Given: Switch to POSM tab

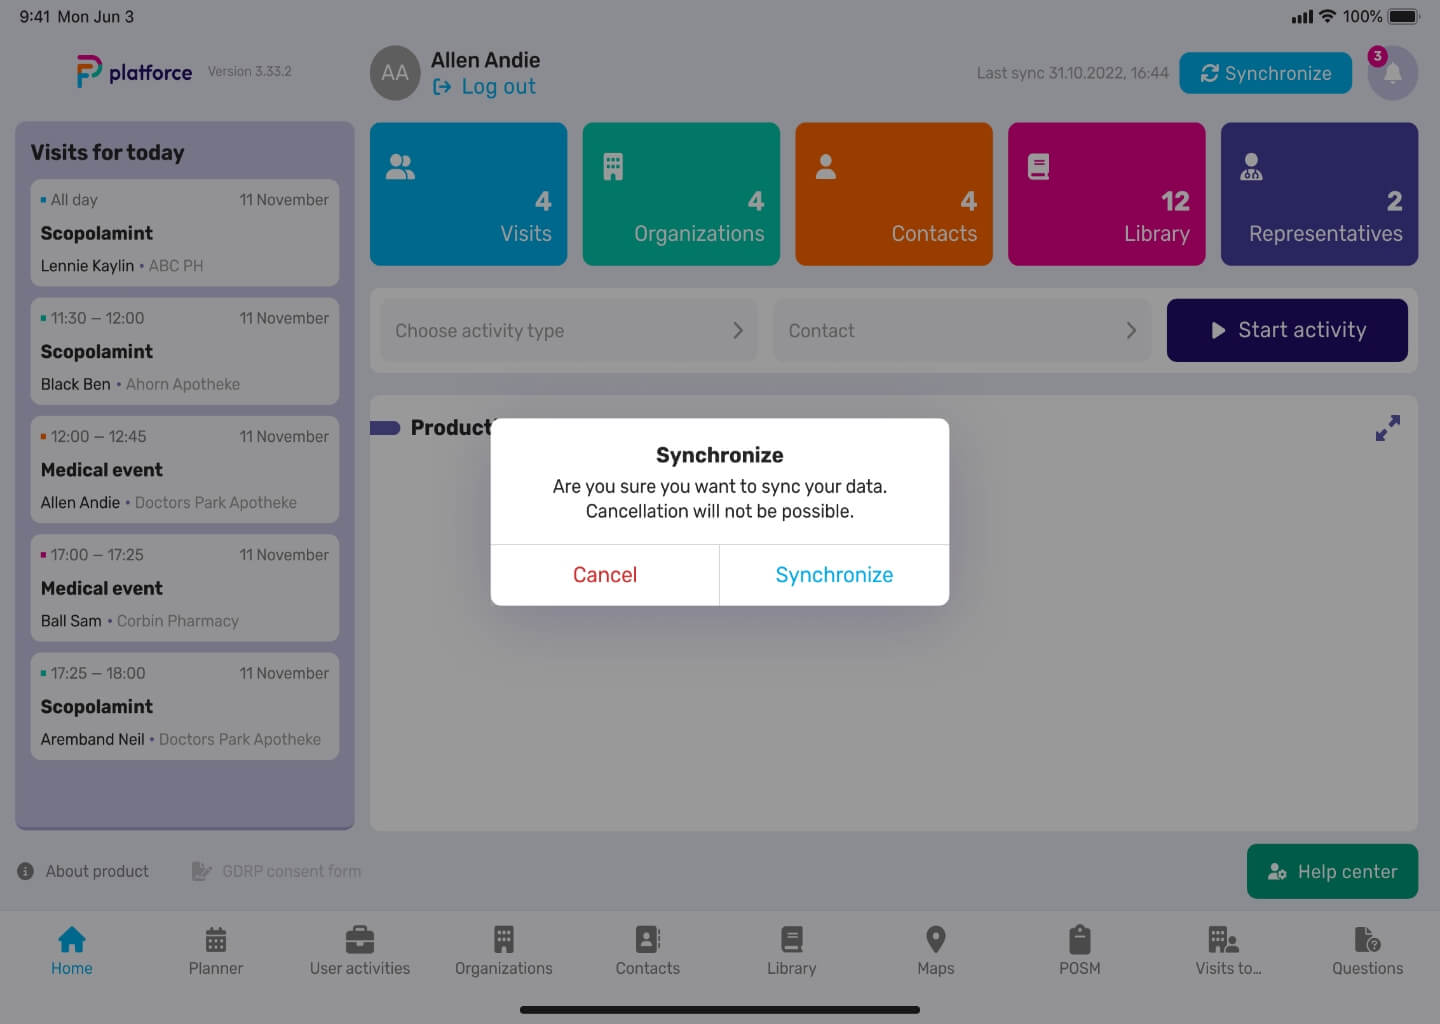Looking at the screenshot, I should pos(1080,951).
